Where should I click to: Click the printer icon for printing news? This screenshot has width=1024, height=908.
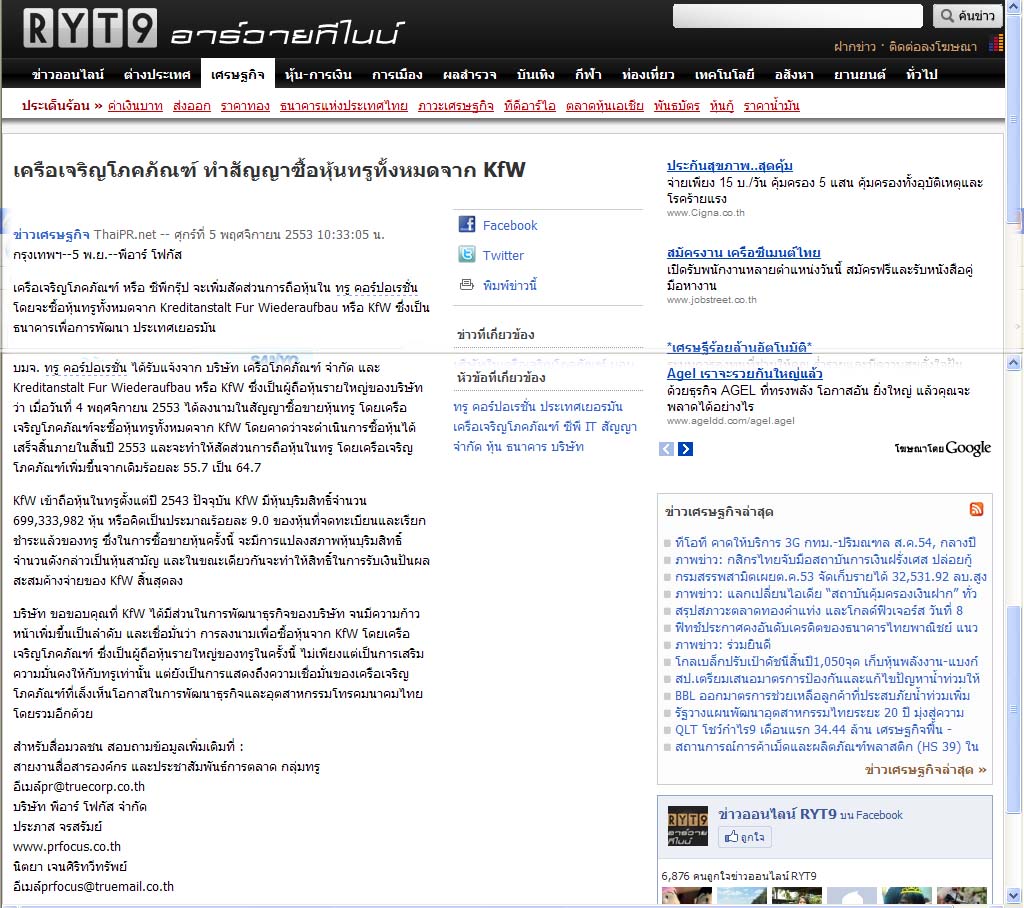point(467,284)
